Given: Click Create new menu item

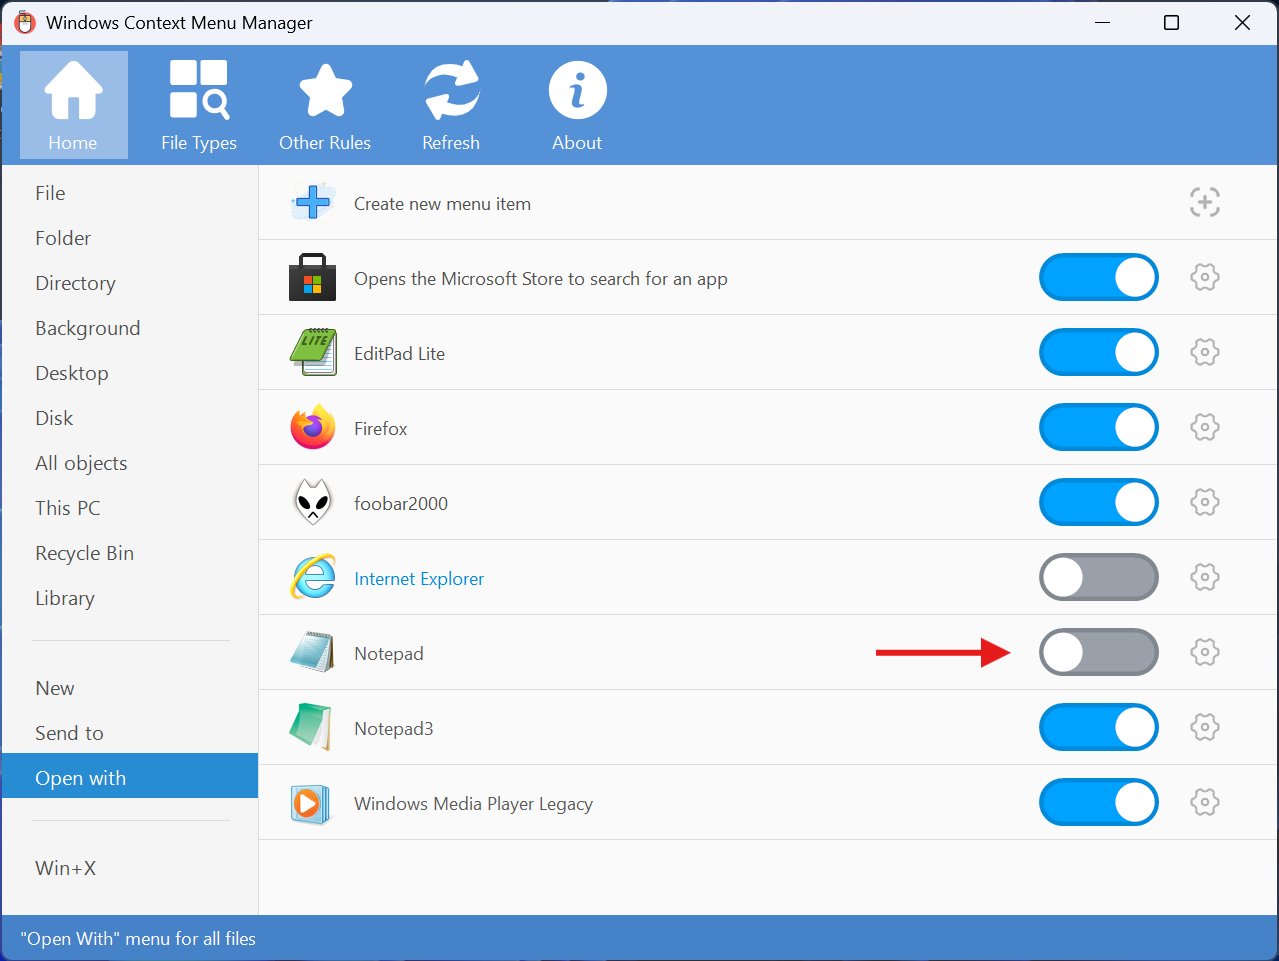Looking at the screenshot, I should click(442, 204).
